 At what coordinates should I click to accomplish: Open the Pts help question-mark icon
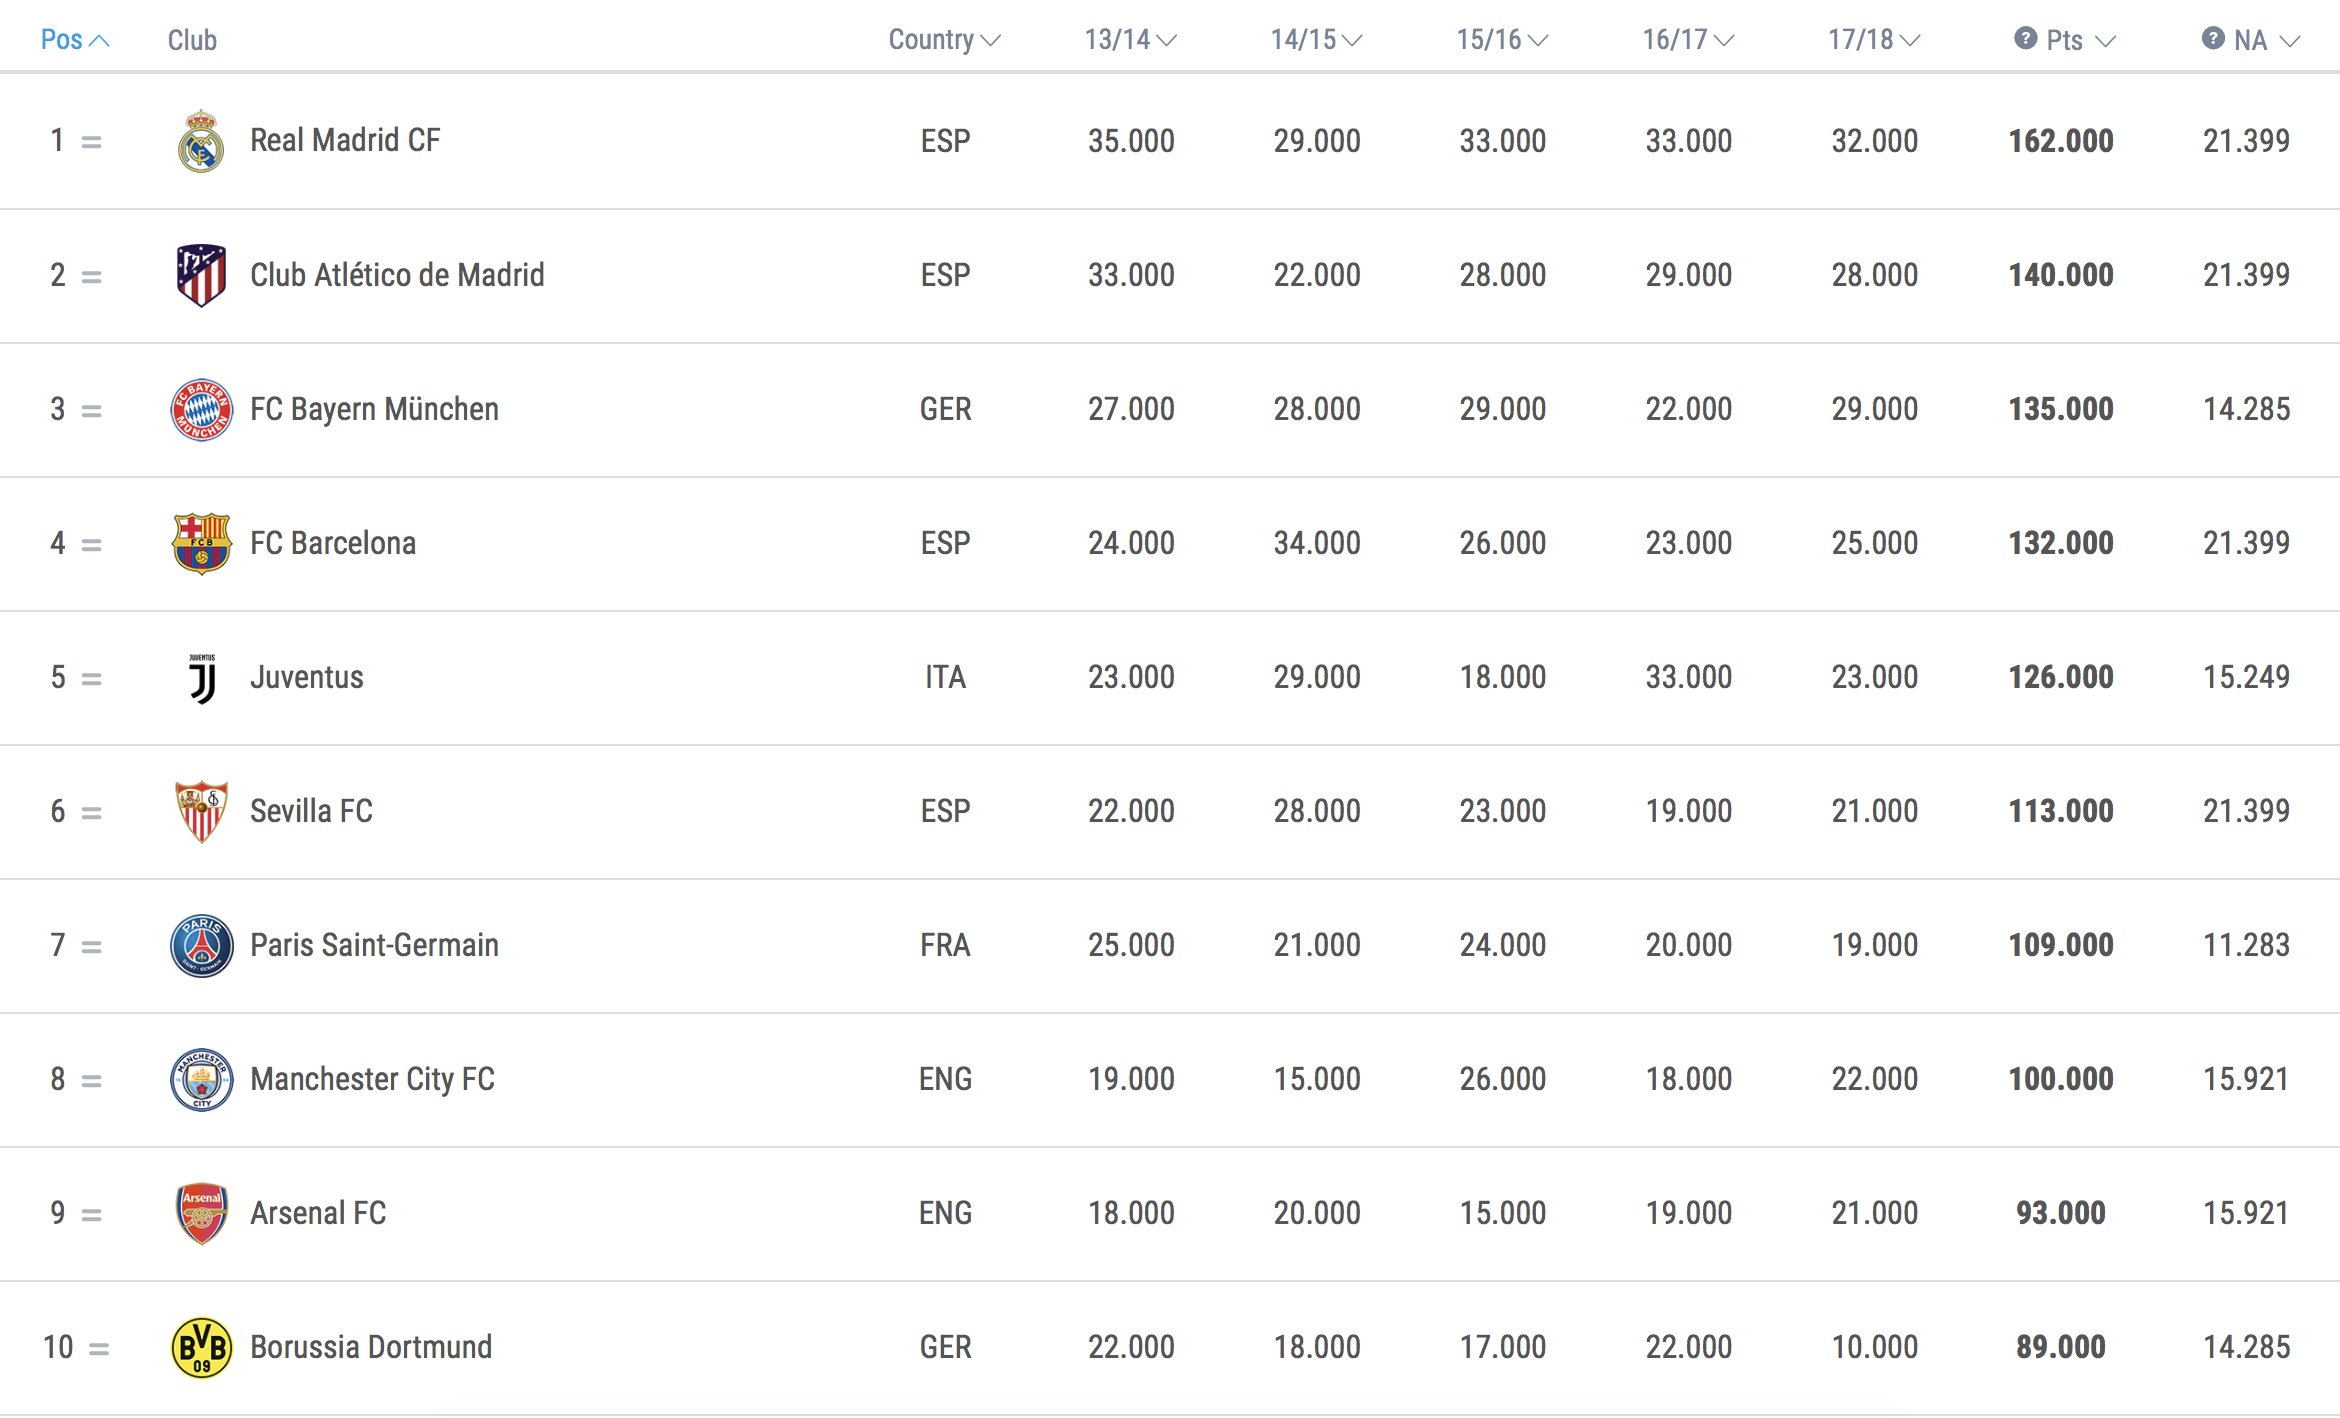[2025, 38]
